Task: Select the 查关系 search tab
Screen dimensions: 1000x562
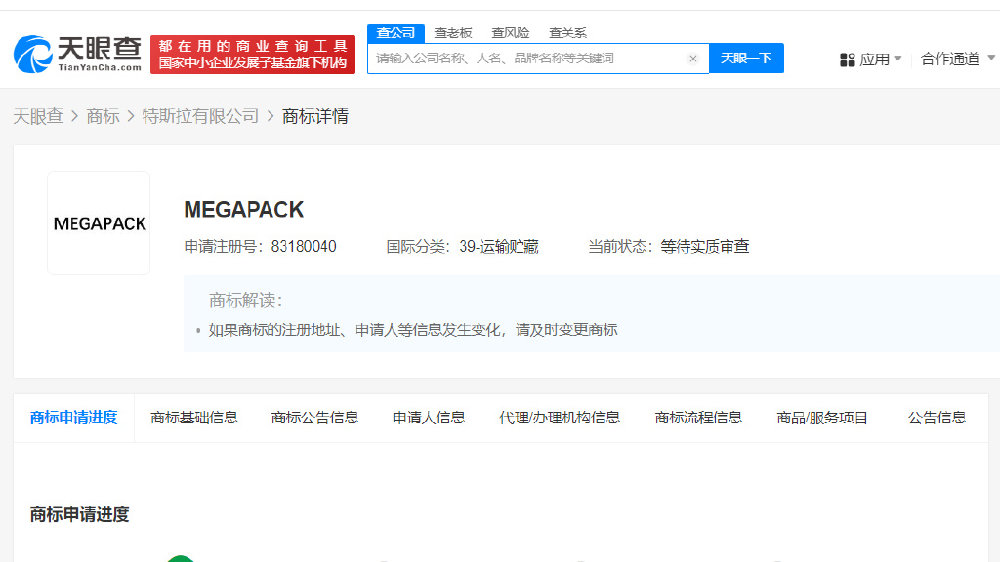Action: pyautogui.click(x=568, y=33)
